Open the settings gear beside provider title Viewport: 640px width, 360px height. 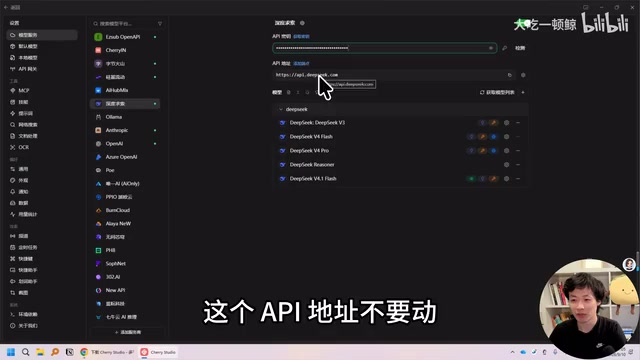point(302,23)
